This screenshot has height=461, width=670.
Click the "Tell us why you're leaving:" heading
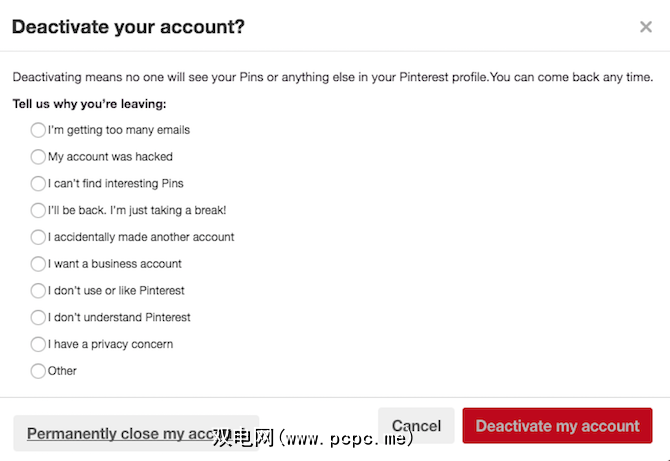click(89, 104)
